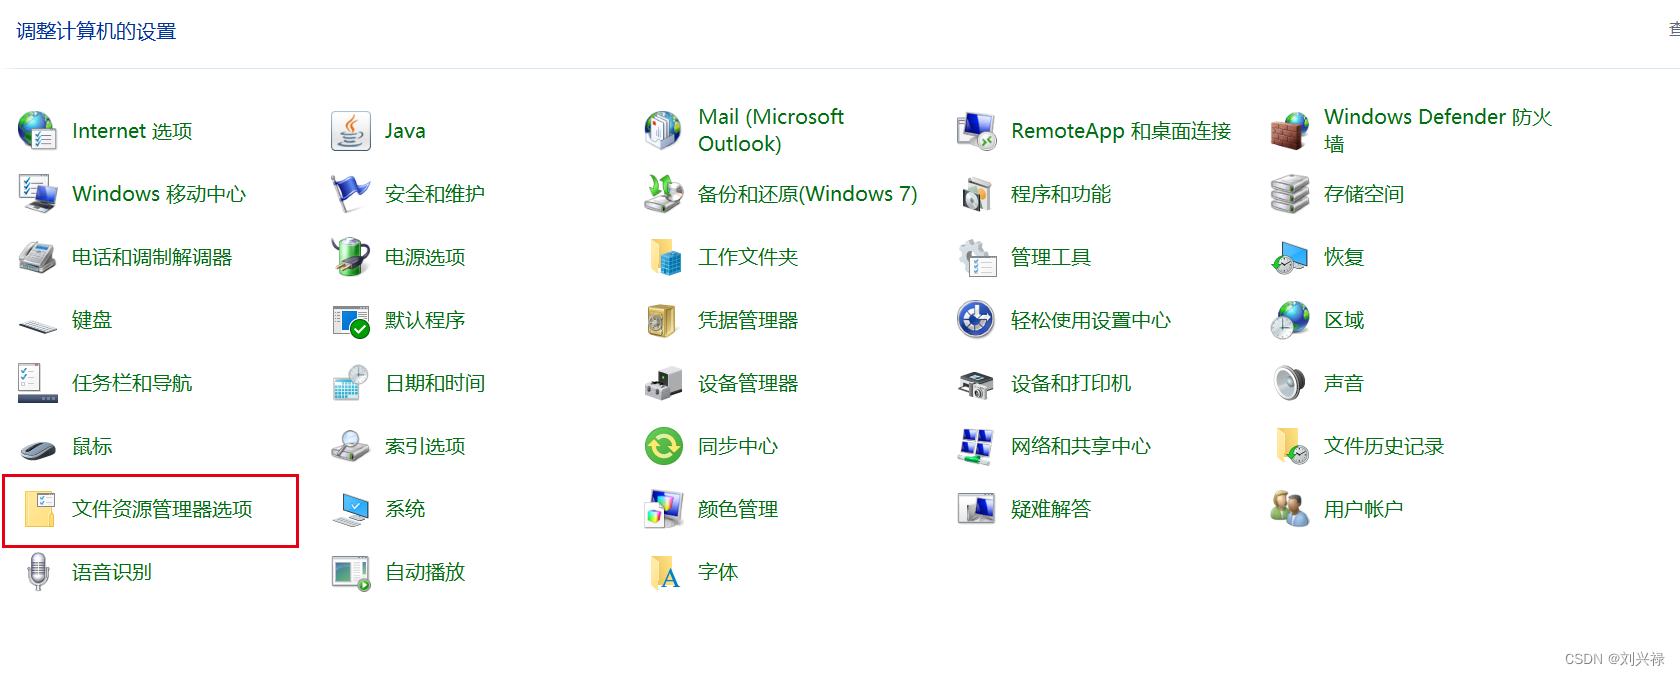1680x676 pixels.
Task: Click the 设备和打印机 icon
Action: pos(977,383)
